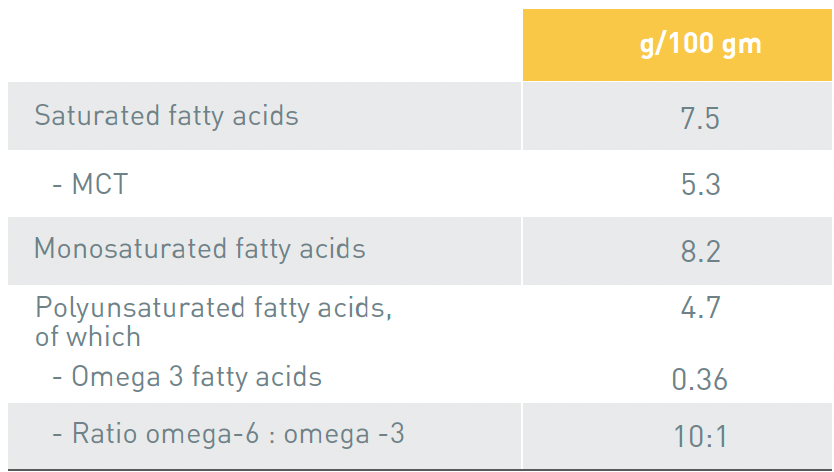Click the 5.3 value for MCT
The width and height of the screenshot is (834, 472).
tap(700, 185)
